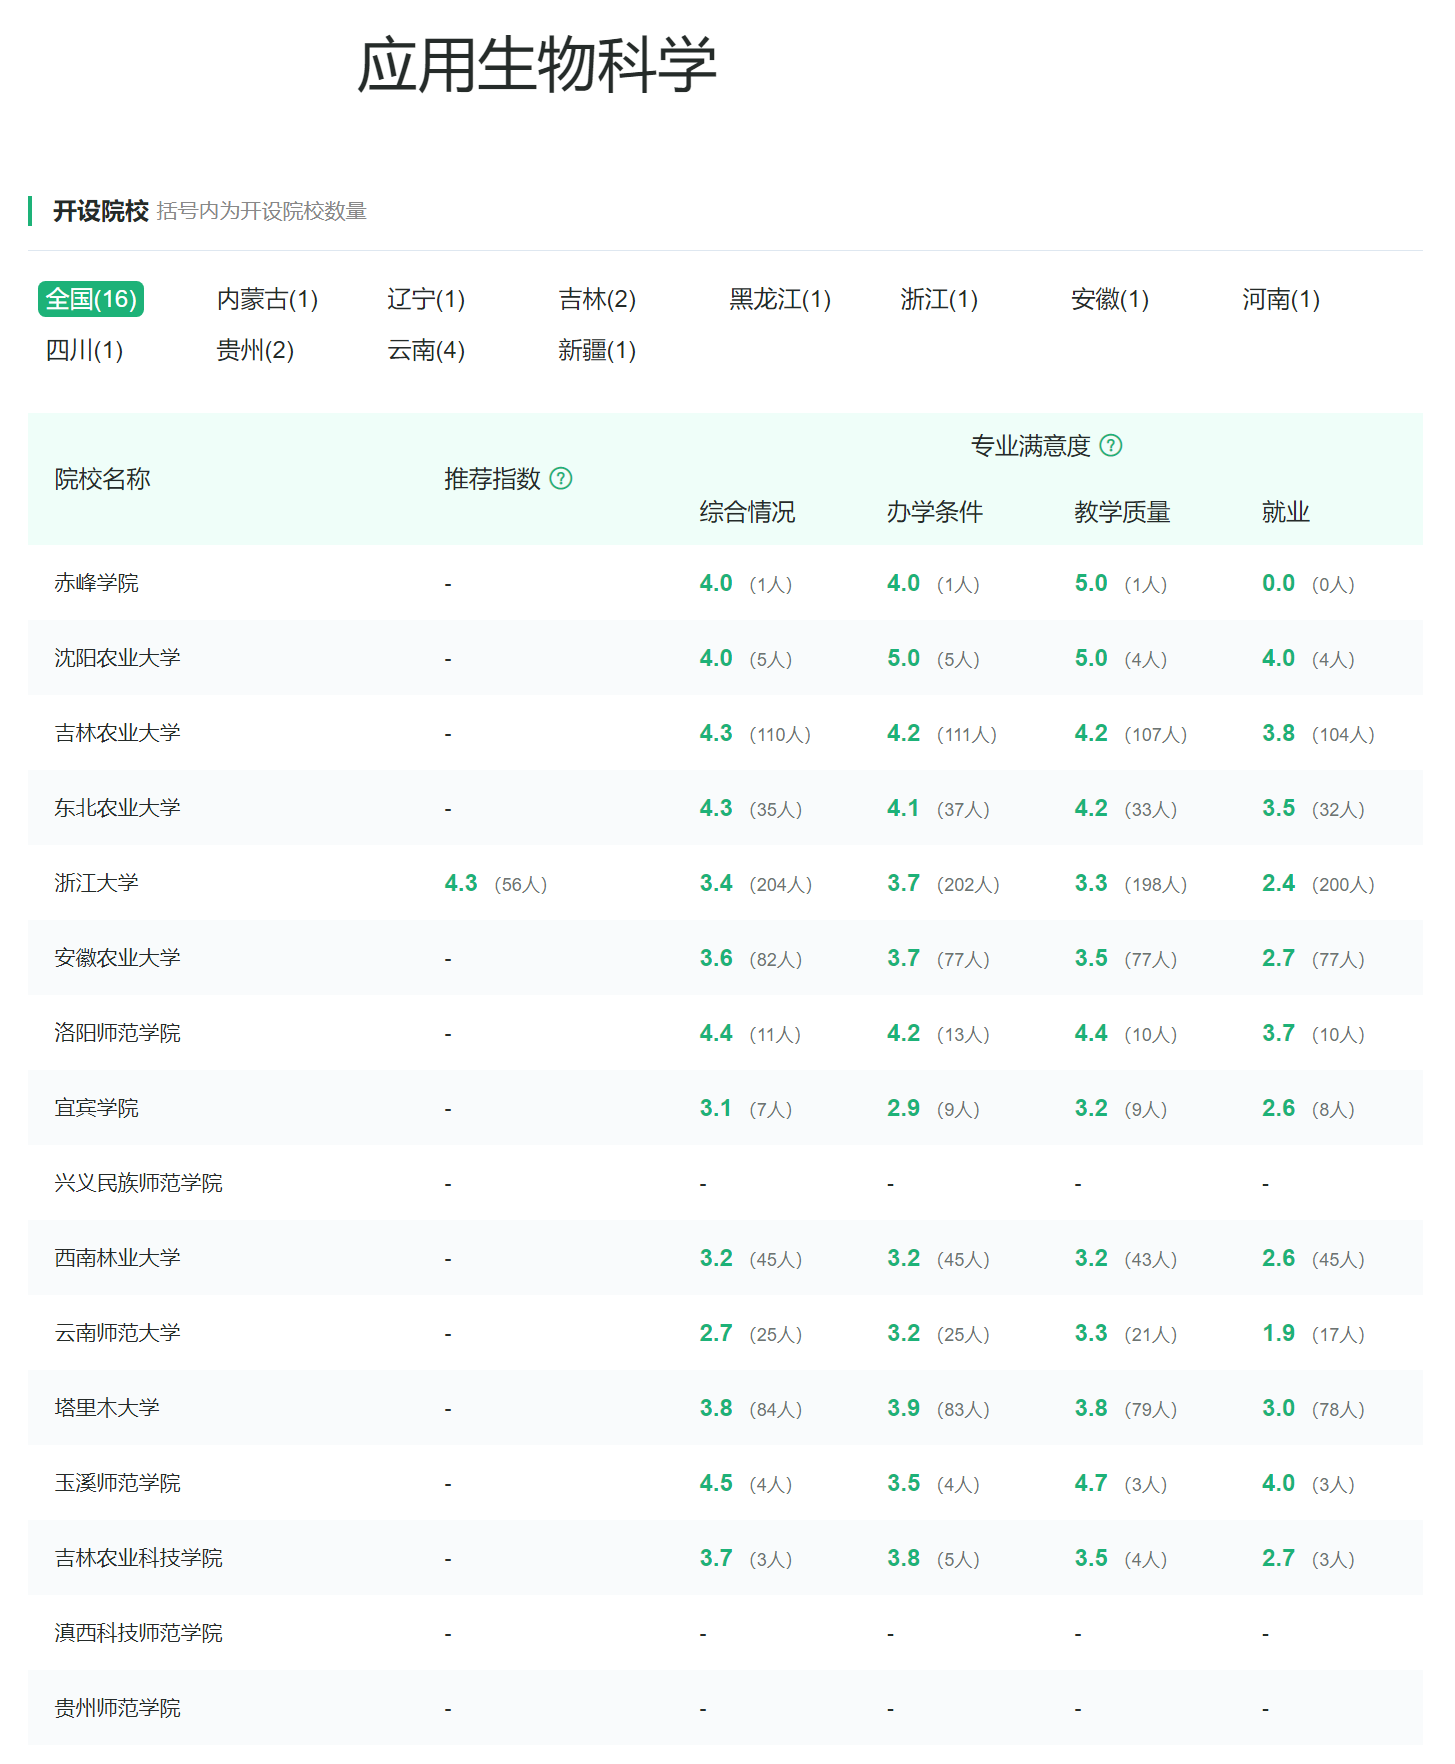Screen dimensions: 1455x1764
Task: Filter schools by 黑龙江(1)
Action: pyautogui.click(x=780, y=299)
